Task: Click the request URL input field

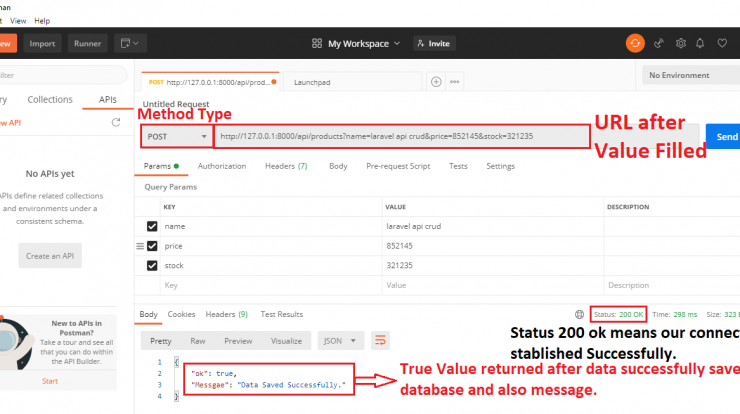Action: coord(402,136)
